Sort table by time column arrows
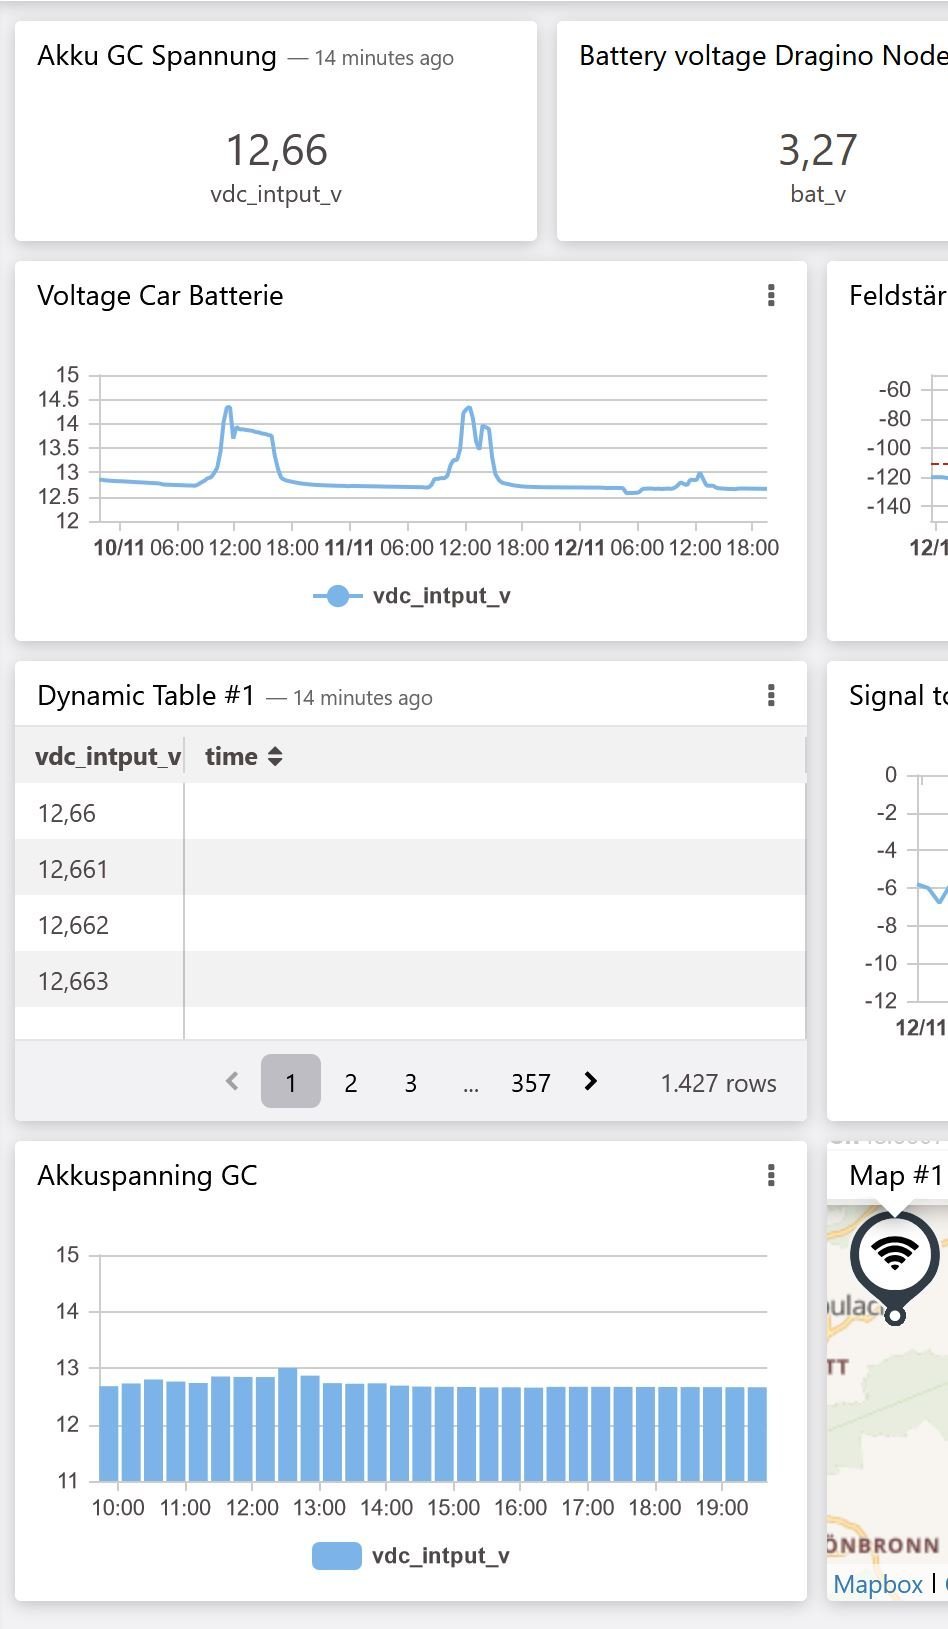 click(x=275, y=757)
